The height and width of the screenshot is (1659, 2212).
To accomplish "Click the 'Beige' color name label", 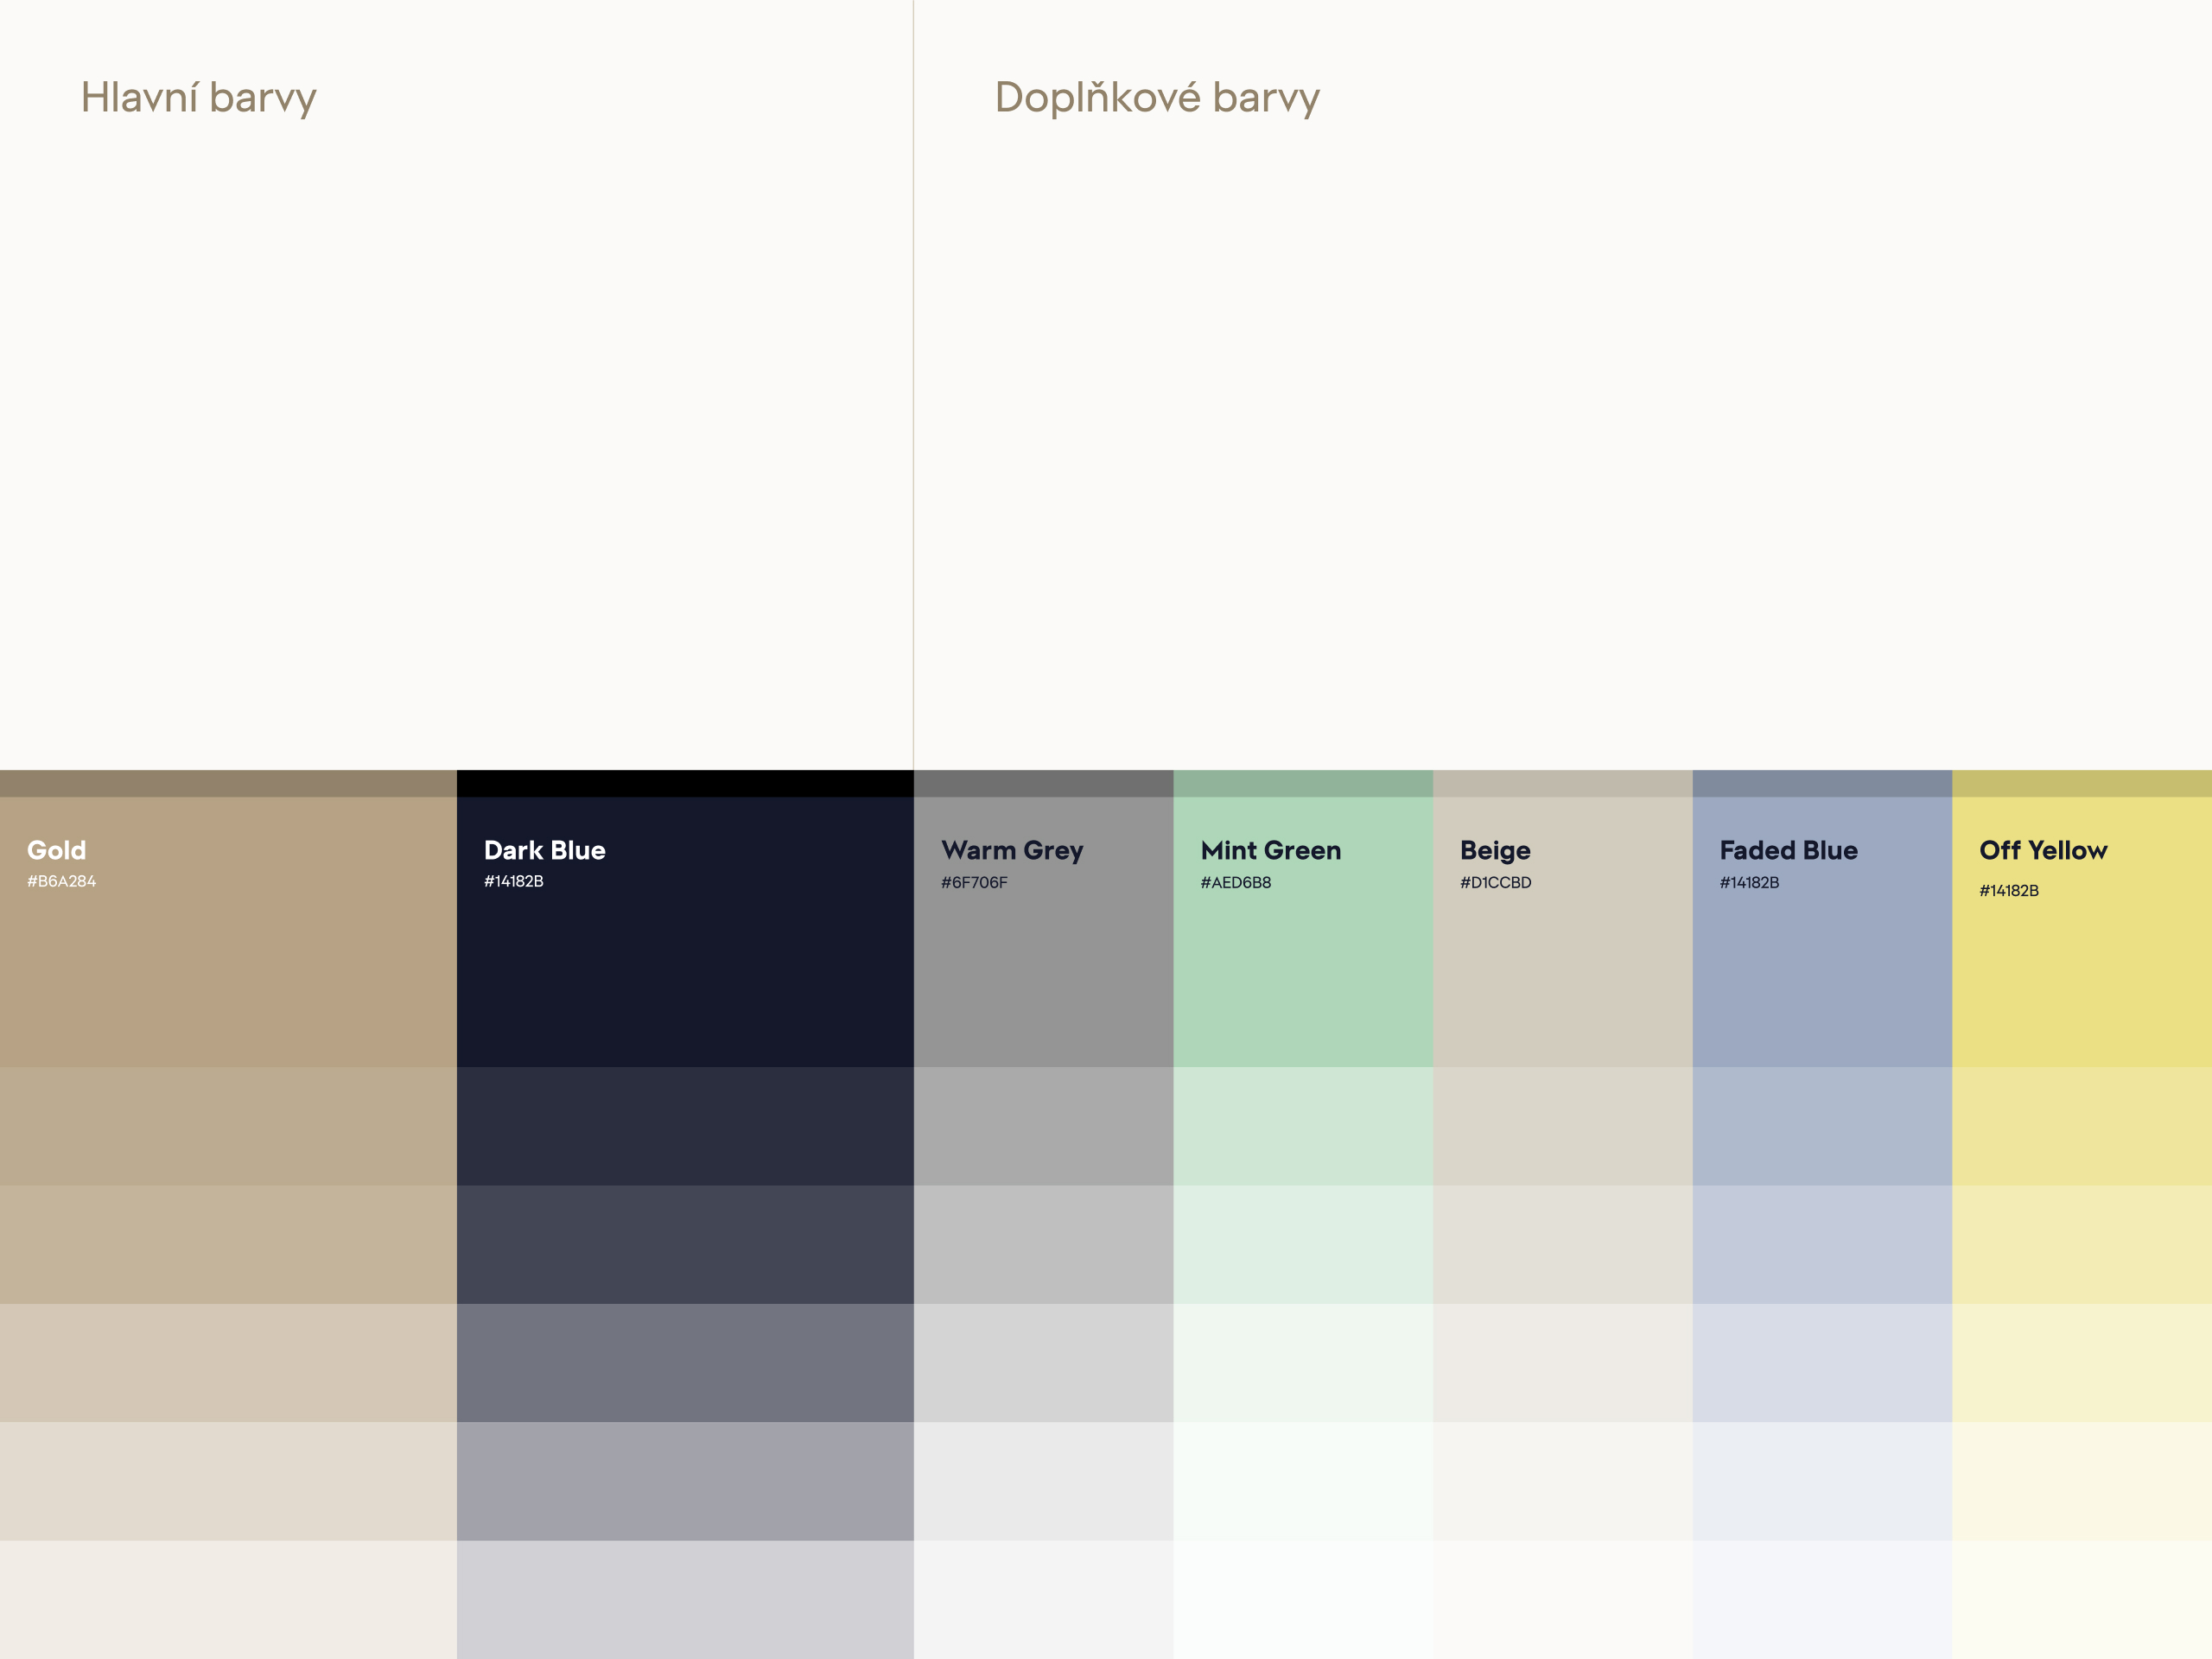I will click(1495, 851).
